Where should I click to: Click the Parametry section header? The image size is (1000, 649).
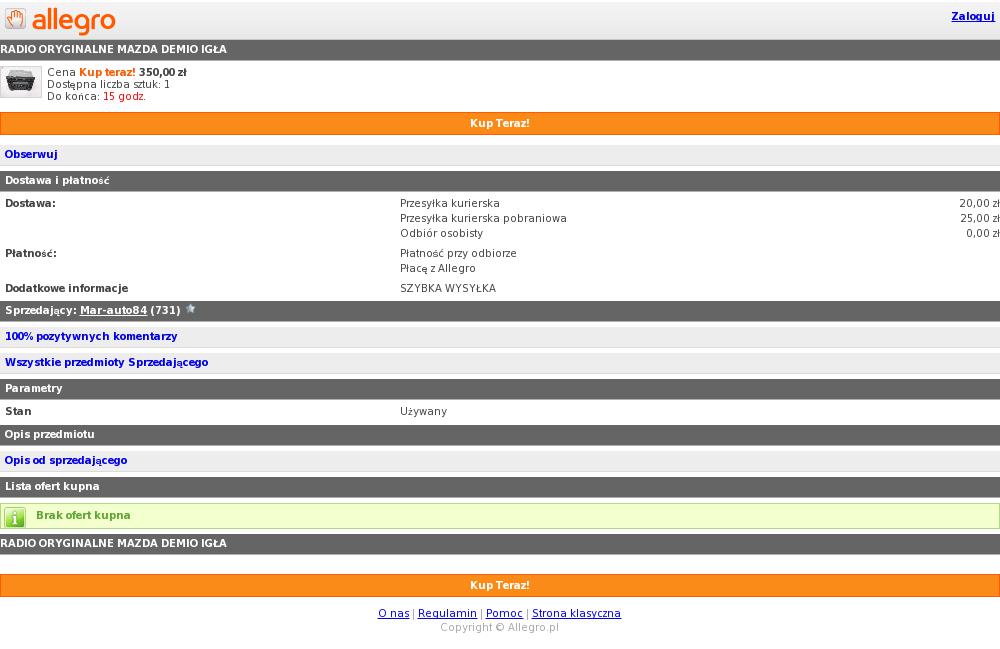(x=500, y=388)
